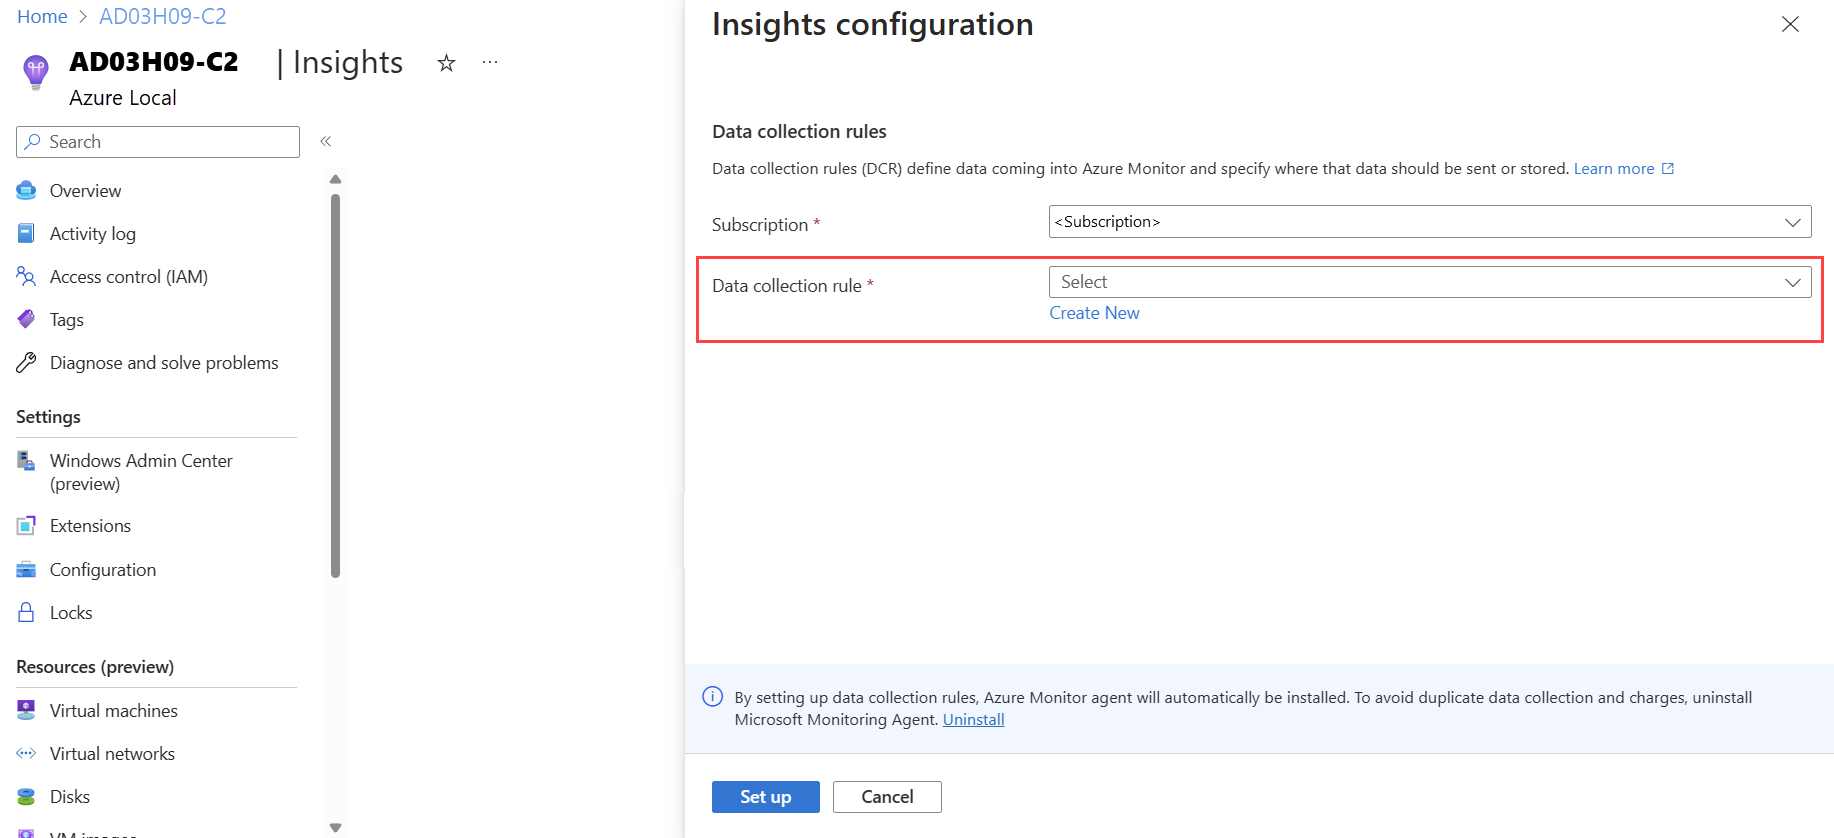
Task: Click the Extensions icon in sidebar
Action: coord(26,526)
